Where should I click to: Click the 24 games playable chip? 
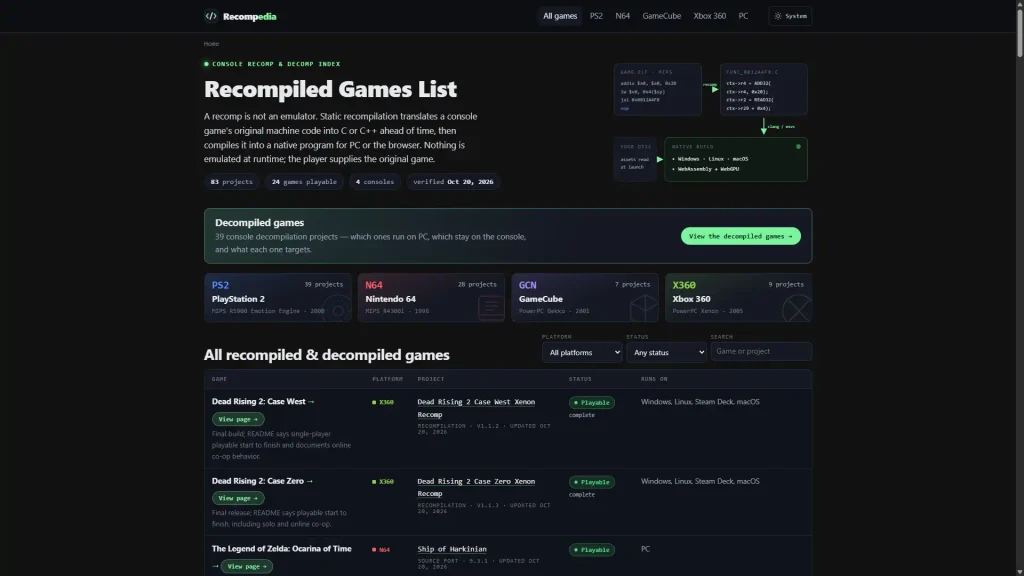tap(304, 182)
